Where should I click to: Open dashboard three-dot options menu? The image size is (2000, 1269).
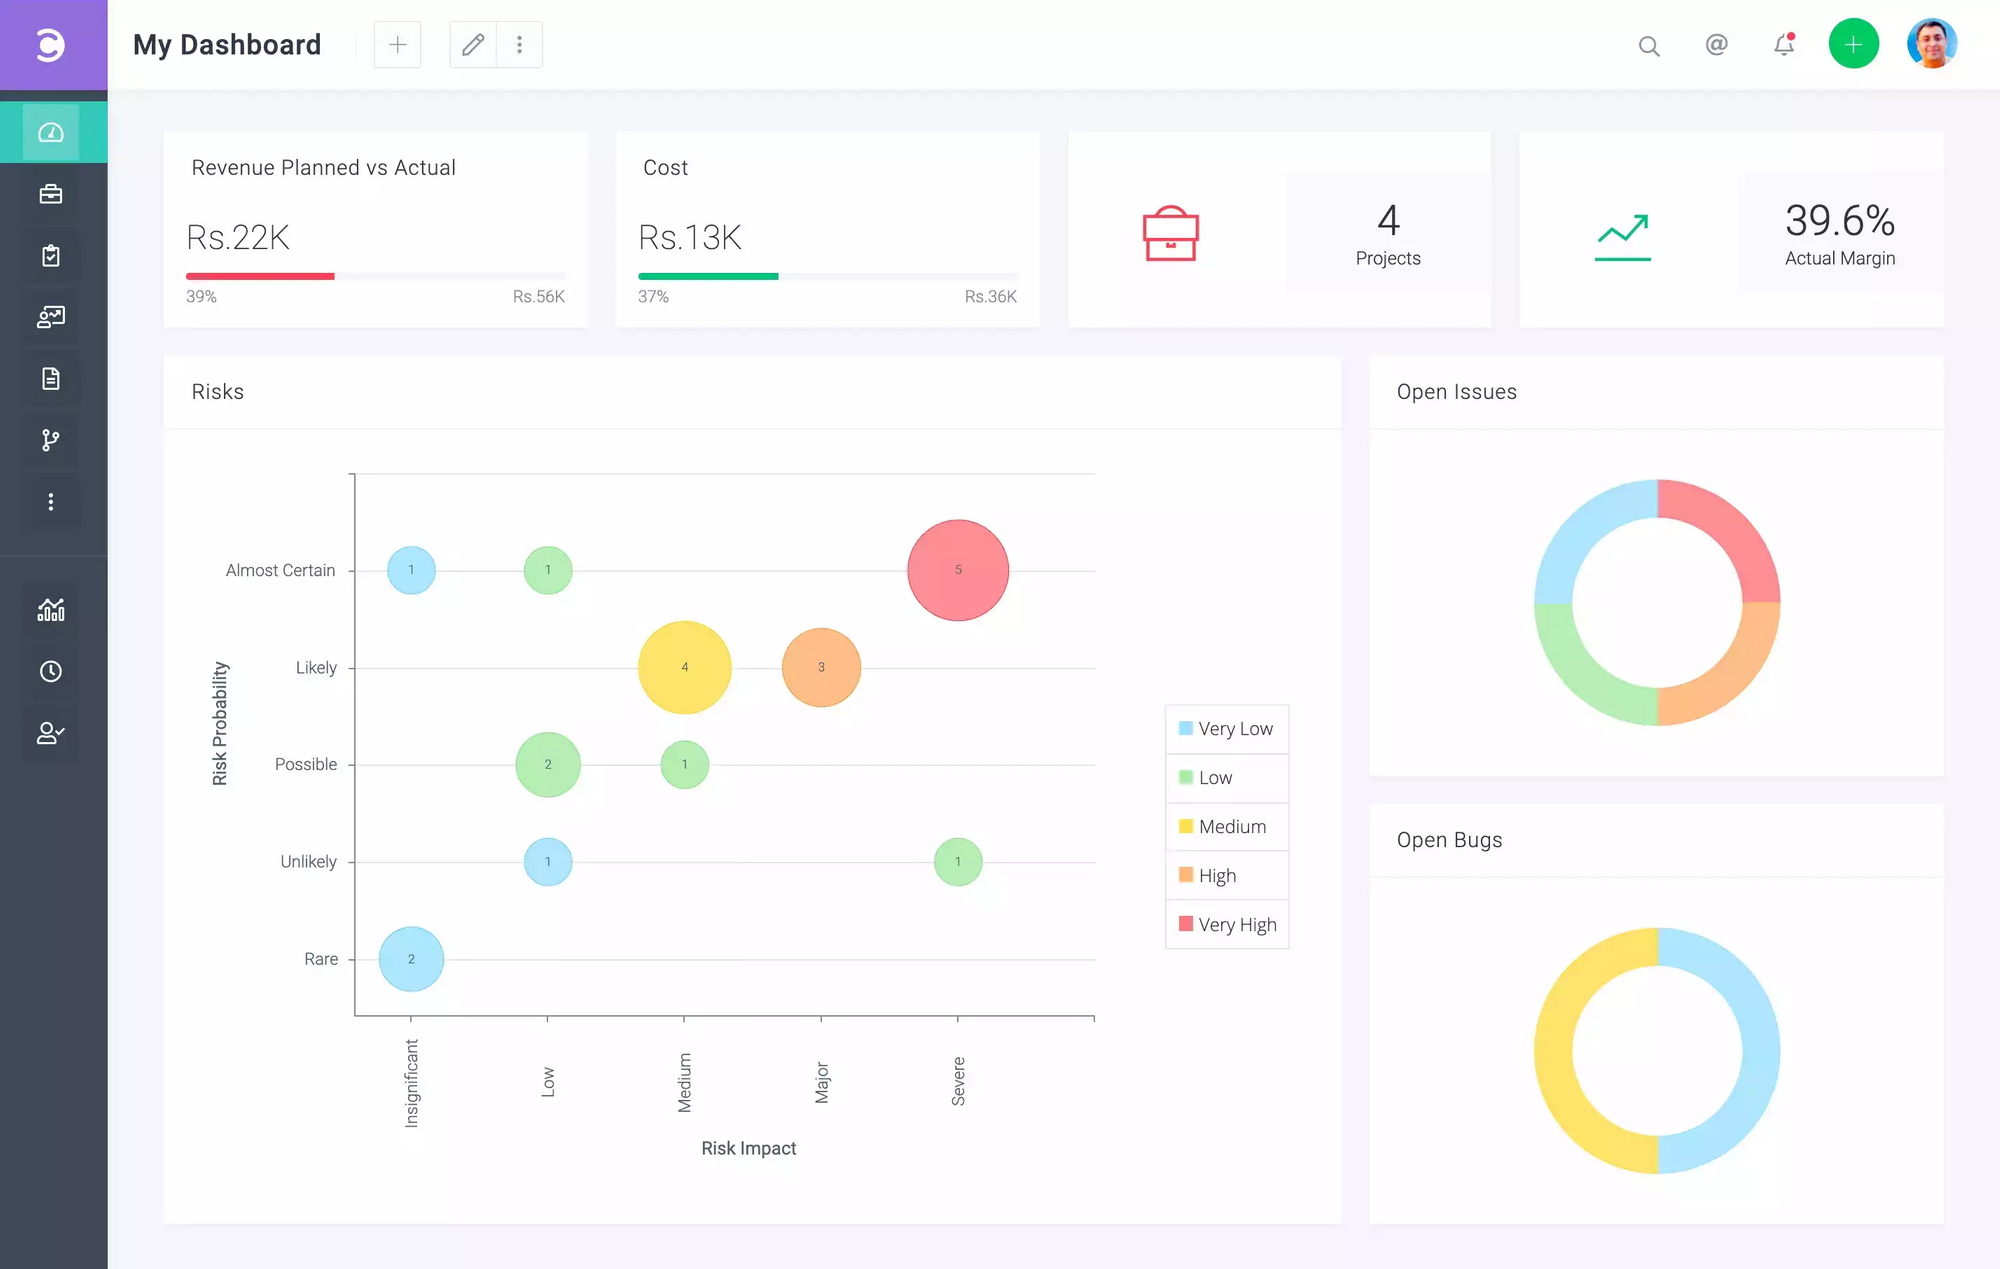519,45
